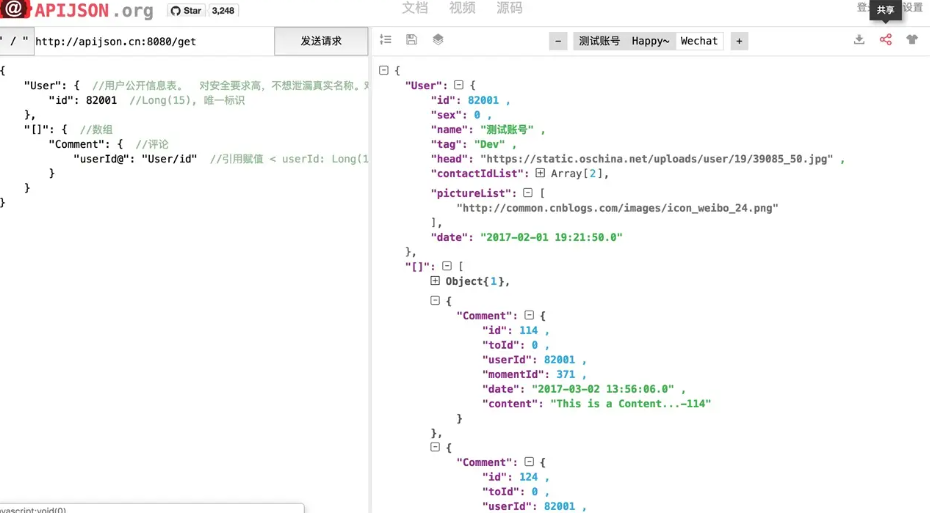Open the 设置 settings menu

[913, 8]
